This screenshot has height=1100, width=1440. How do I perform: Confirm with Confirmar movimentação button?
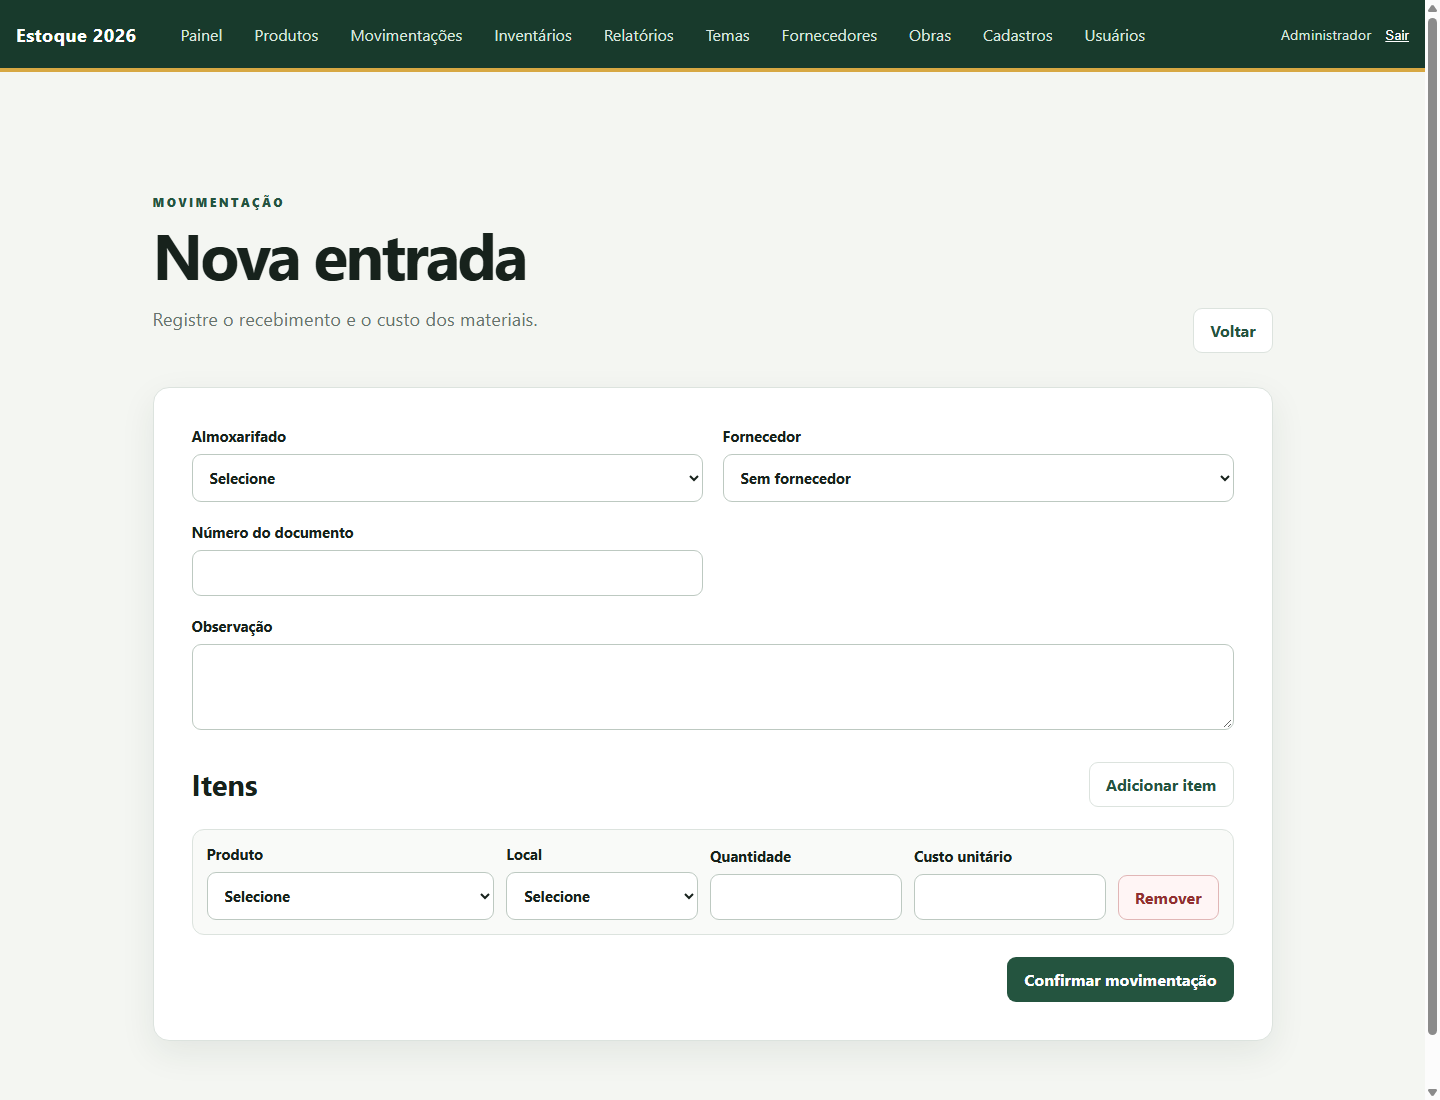pyautogui.click(x=1120, y=980)
